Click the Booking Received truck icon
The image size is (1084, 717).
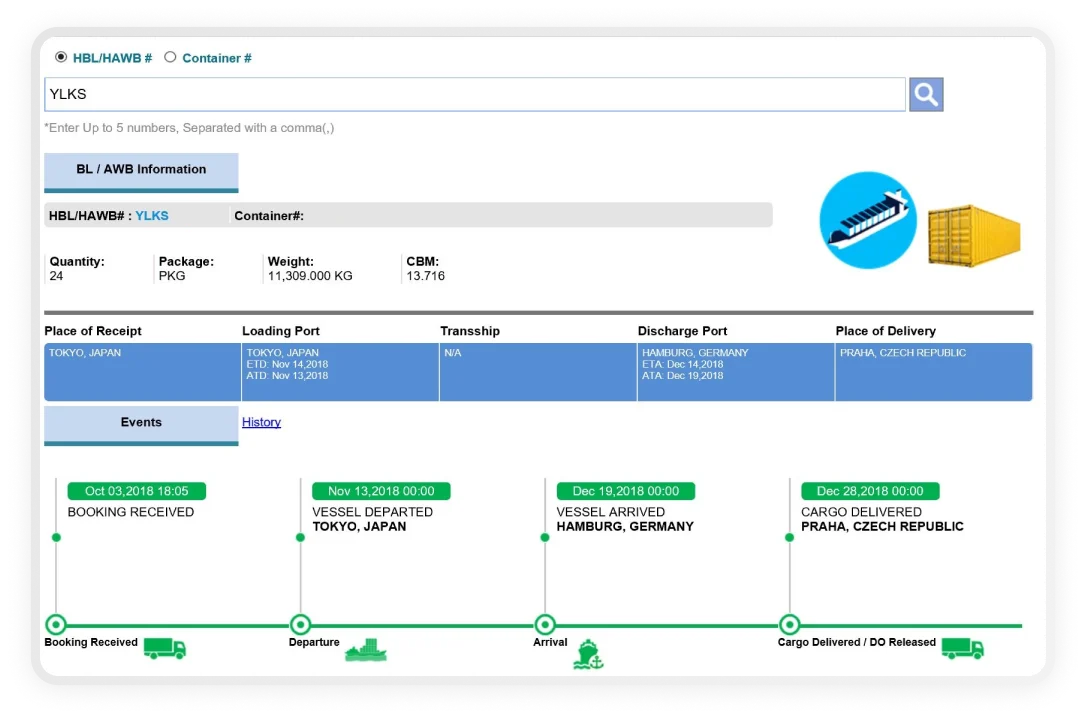[165, 648]
